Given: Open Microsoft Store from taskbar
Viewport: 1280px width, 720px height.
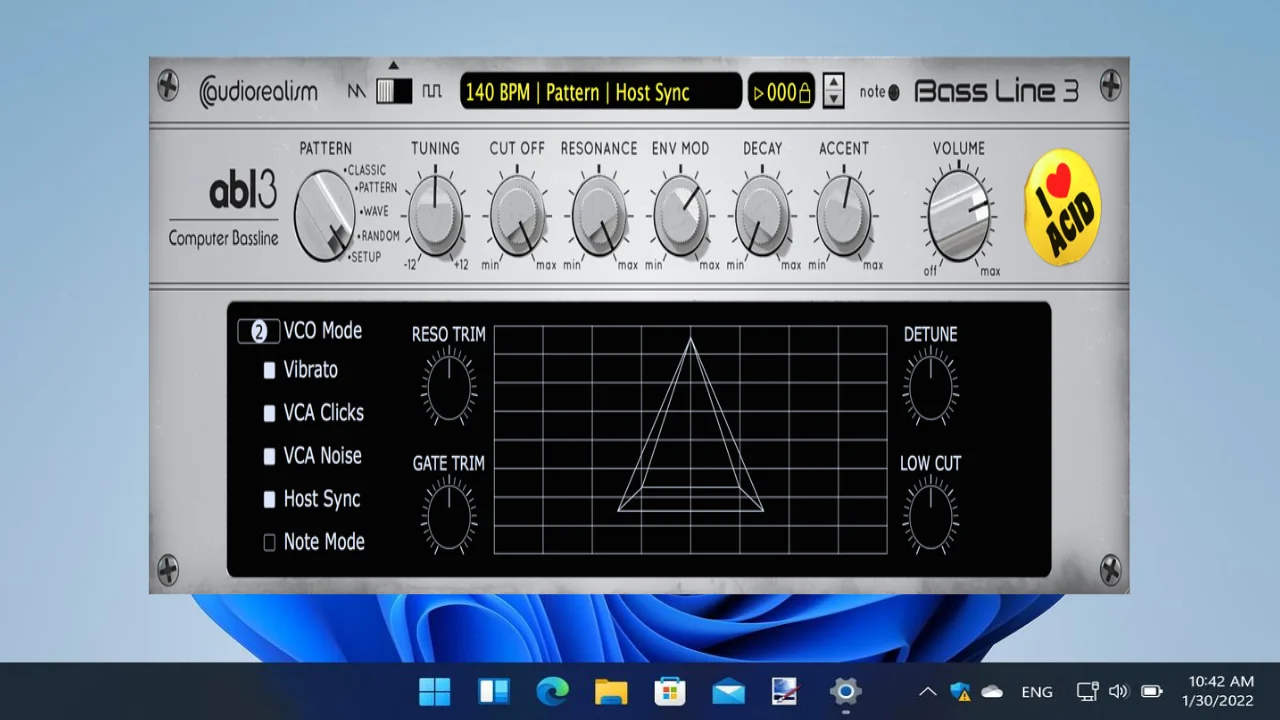Looking at the screenshot, I should 669,691.
